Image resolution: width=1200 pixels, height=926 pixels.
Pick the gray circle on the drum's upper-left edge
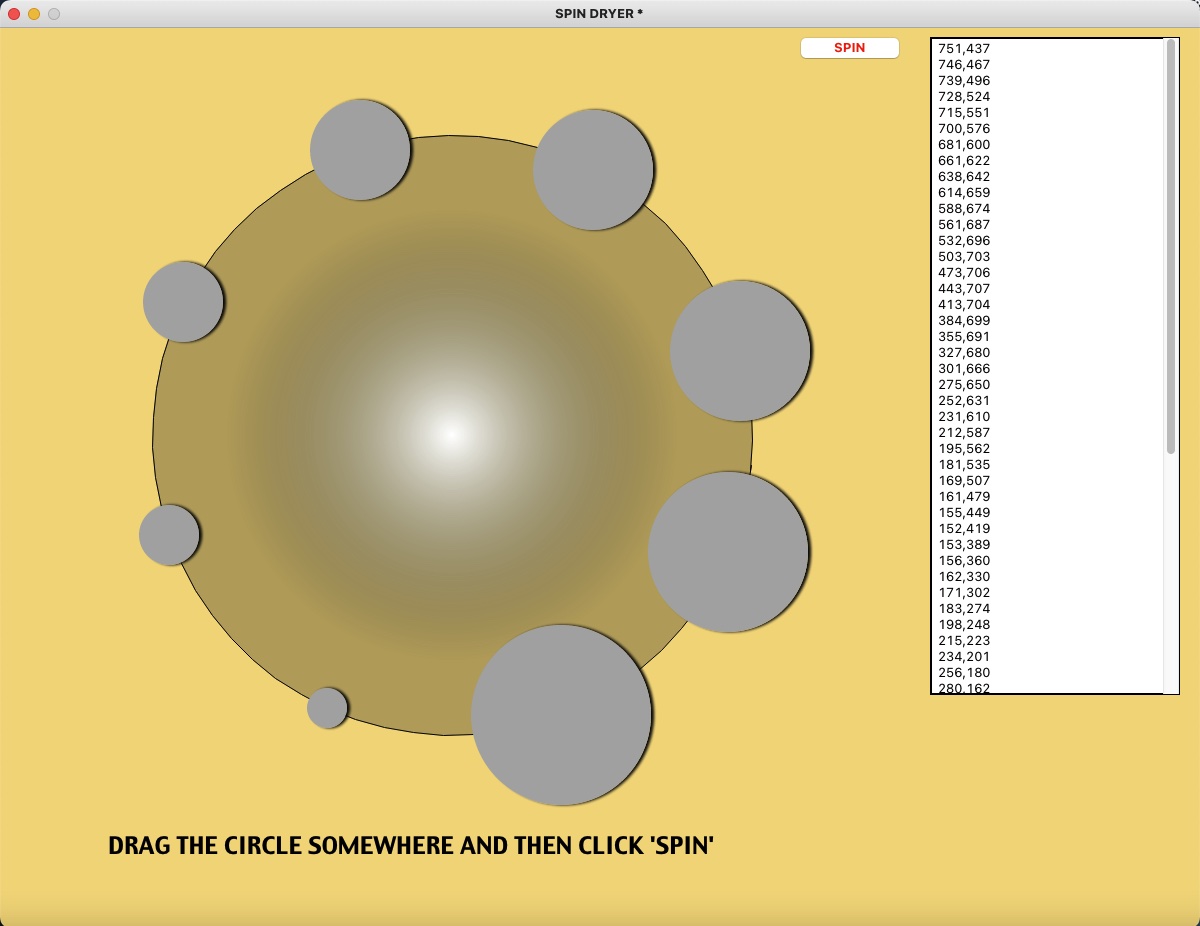(x=183, y=302)
